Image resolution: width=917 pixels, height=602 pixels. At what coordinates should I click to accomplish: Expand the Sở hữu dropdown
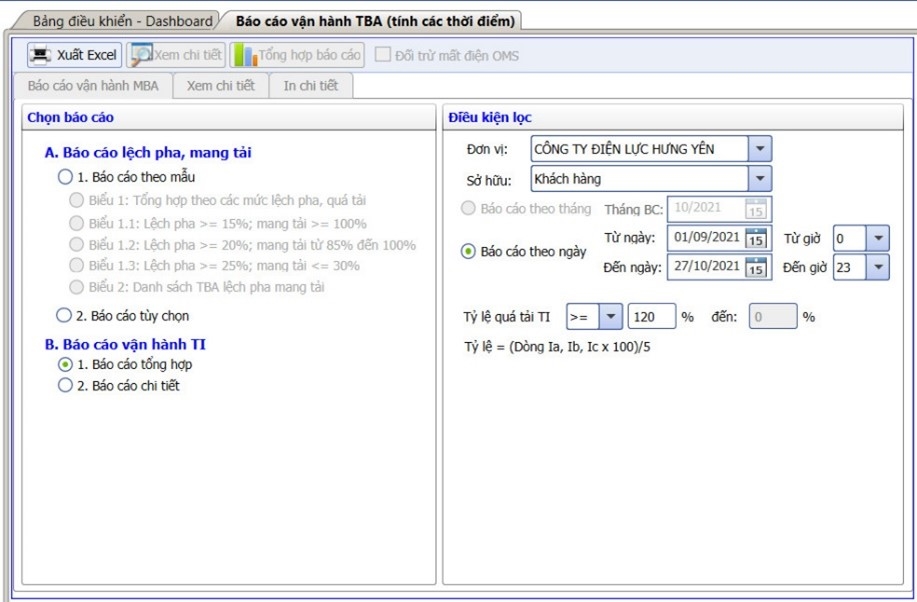click(x=760, y=179)
